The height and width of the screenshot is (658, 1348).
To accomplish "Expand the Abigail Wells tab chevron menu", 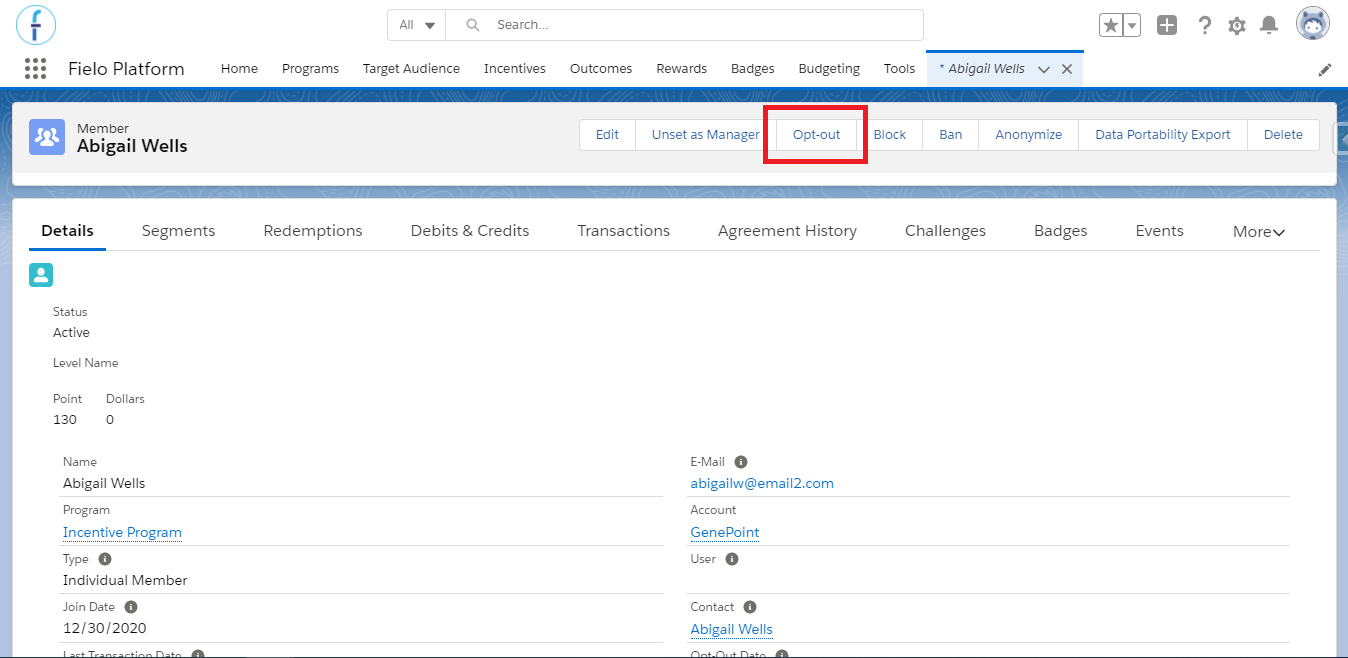I will click(1044, 69).
